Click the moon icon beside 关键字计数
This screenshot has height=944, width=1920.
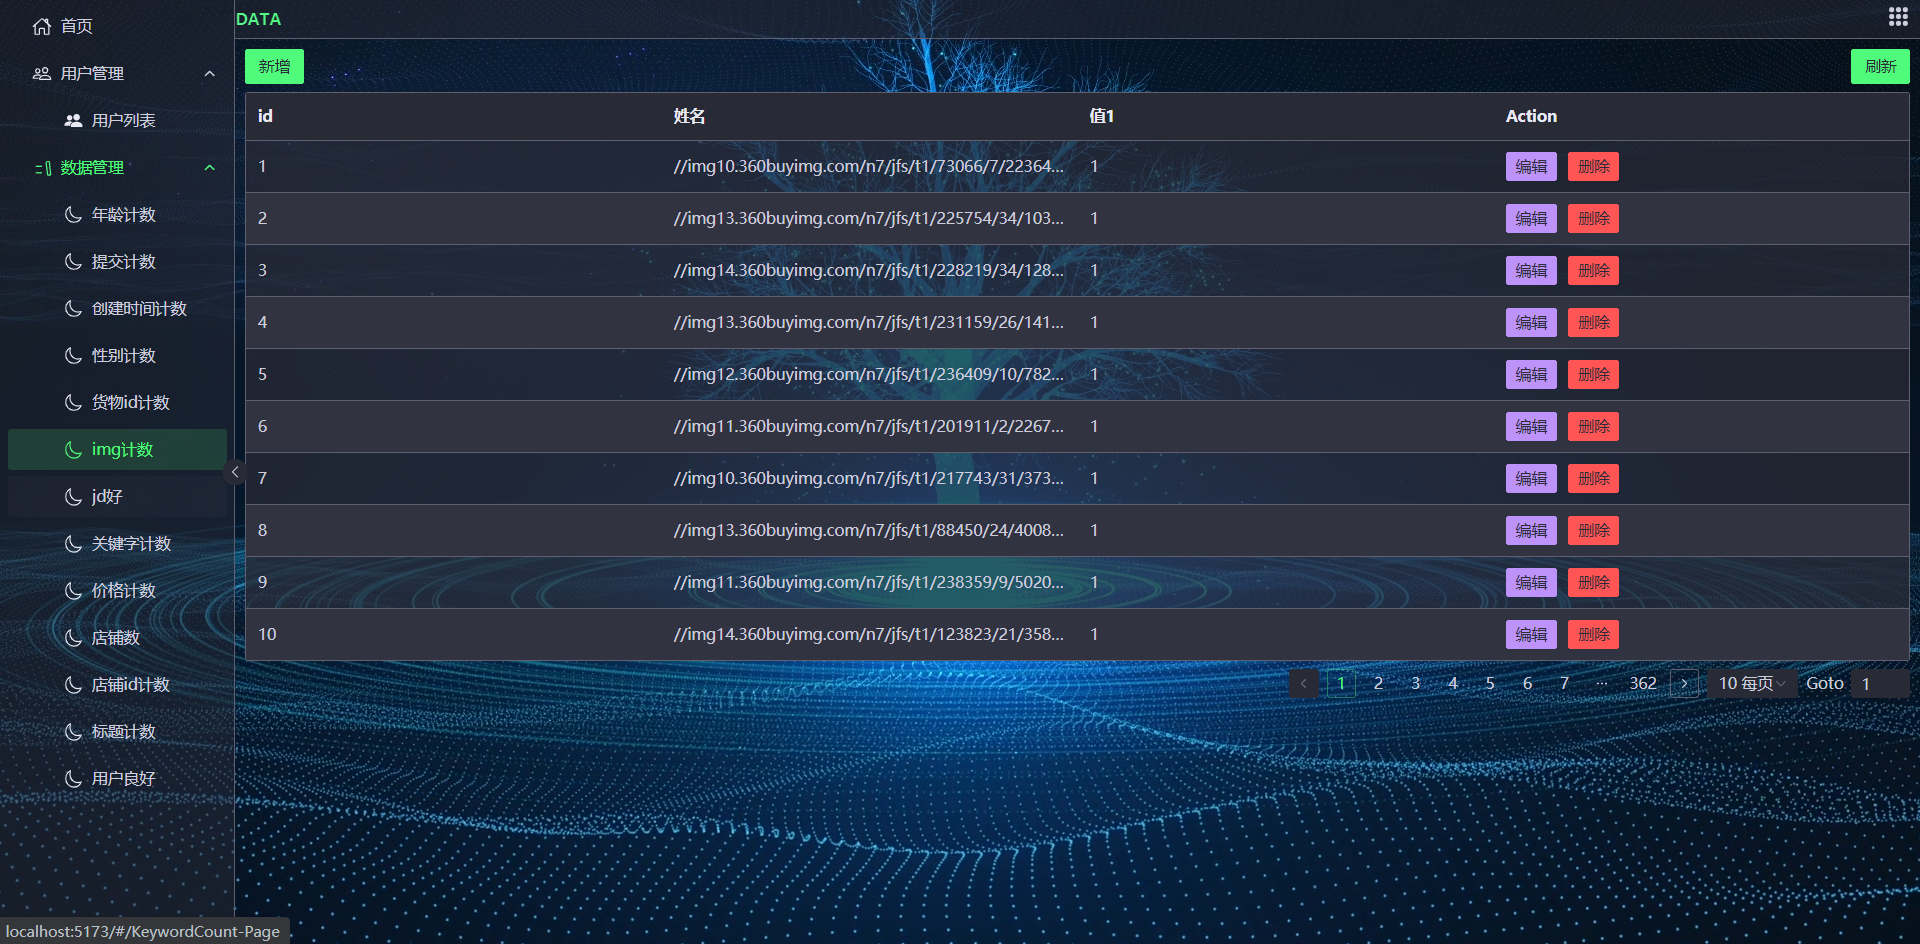[x=71, y=543]
